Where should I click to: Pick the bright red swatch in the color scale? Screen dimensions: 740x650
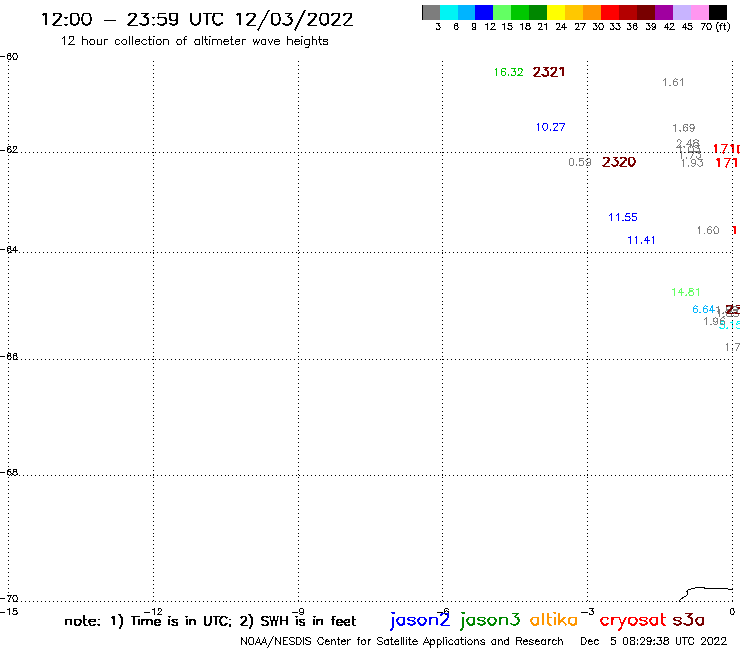tap(610, 12)
